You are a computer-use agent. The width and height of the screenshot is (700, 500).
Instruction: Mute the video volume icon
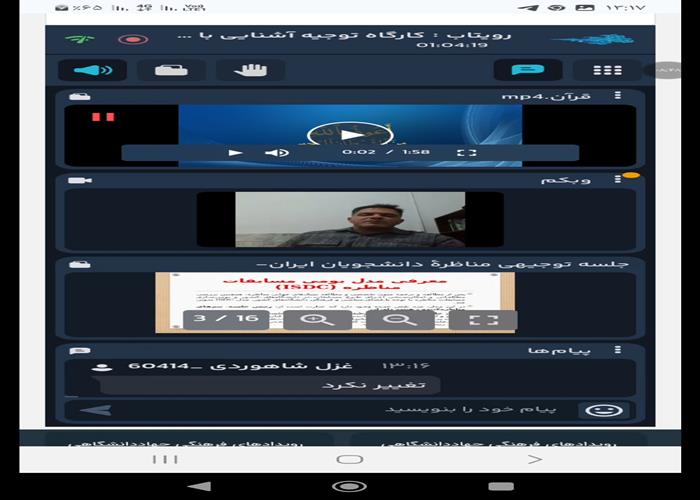click(276, 153)
